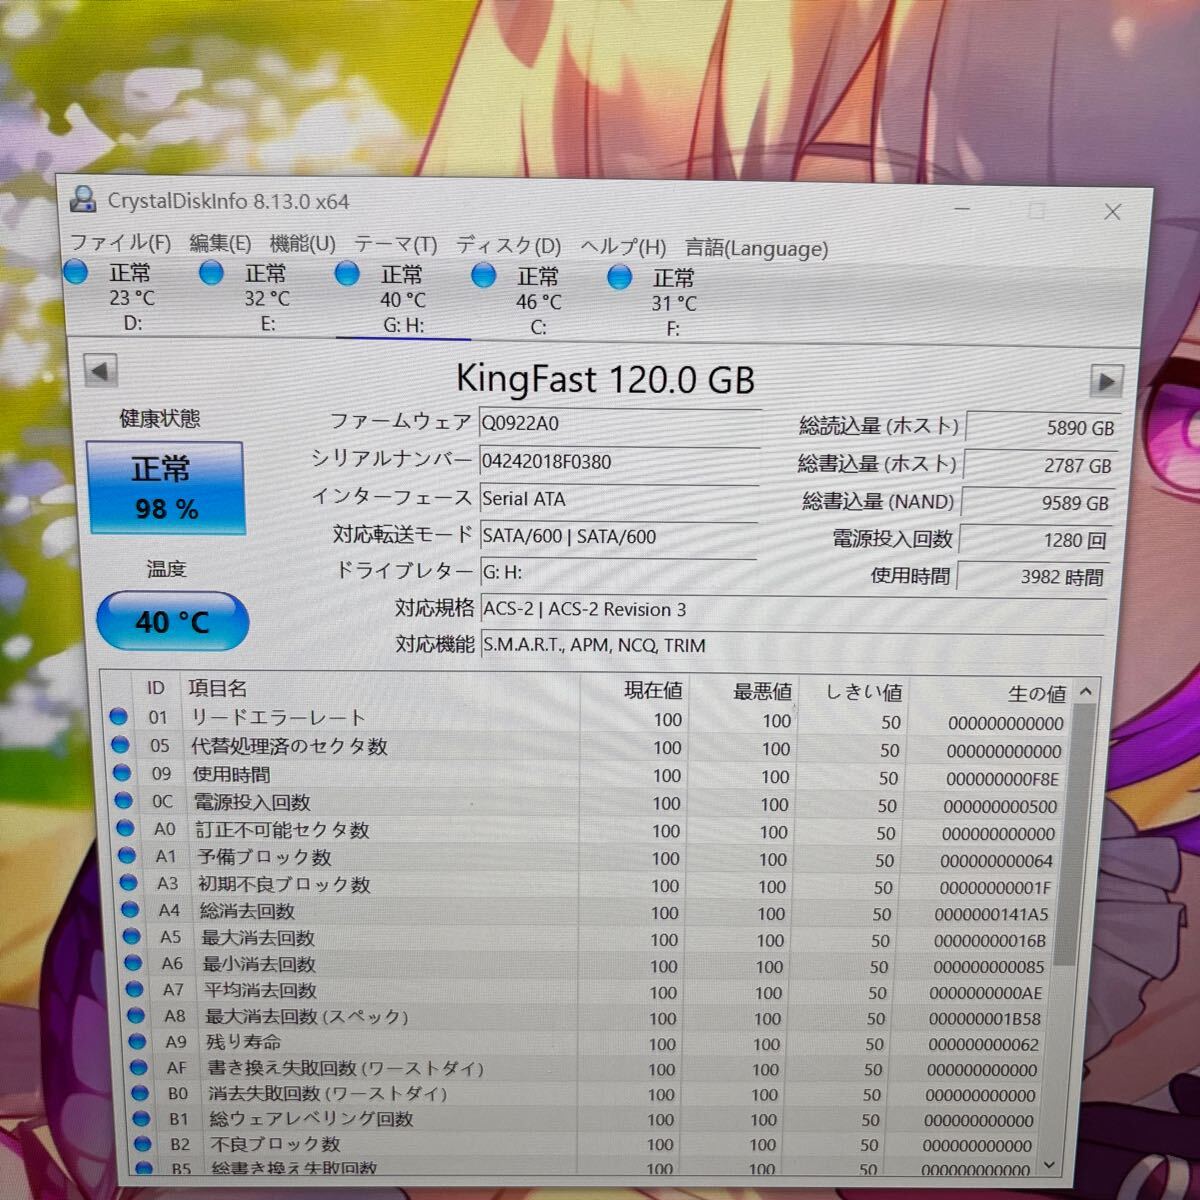Click status orb for row 05 代替処理済のセクタ数
1200x1200 pixels.
coord(121,745)
